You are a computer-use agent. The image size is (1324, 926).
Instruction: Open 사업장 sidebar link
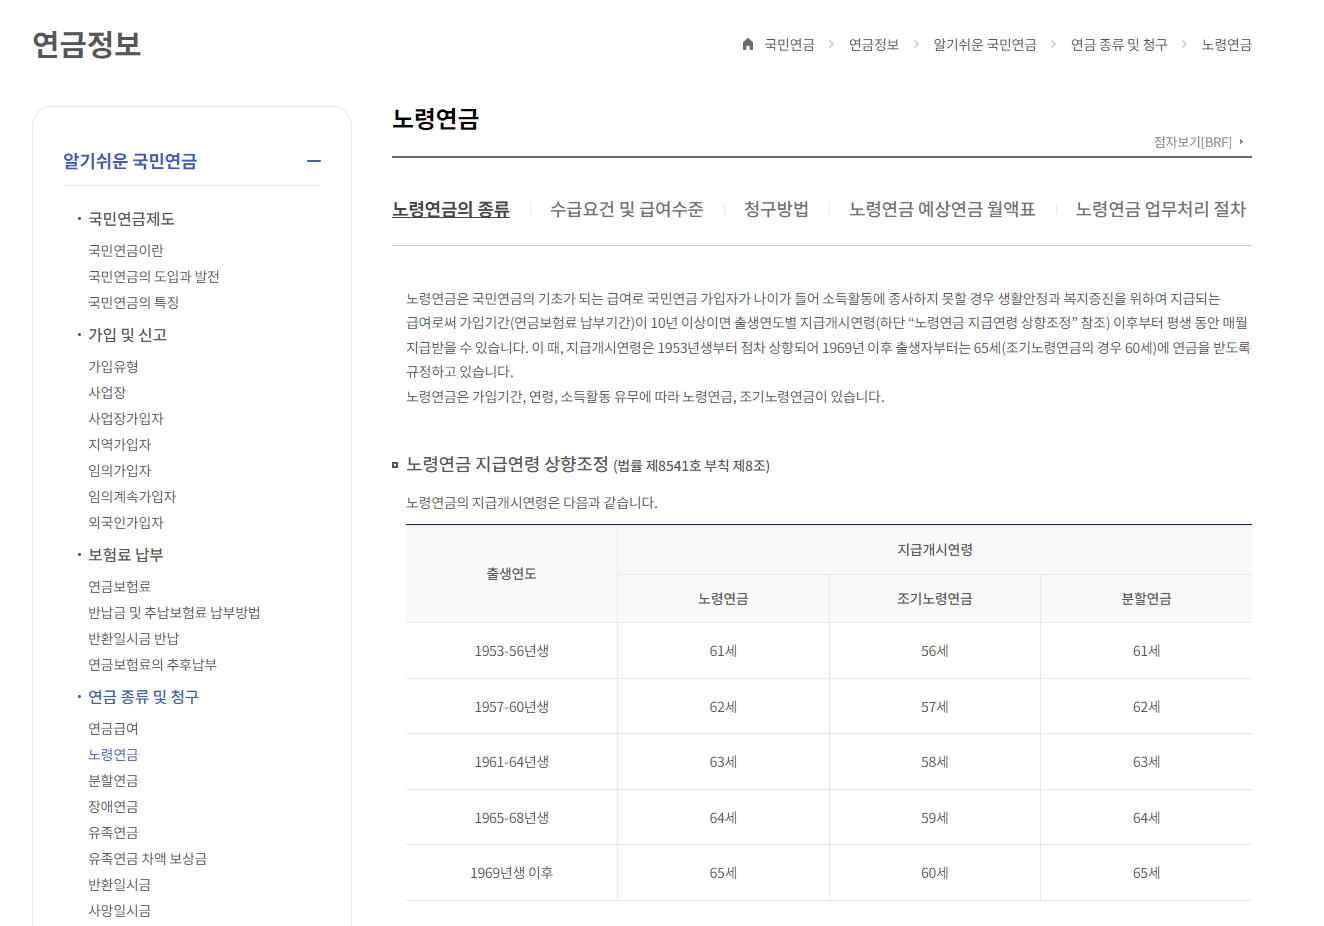click(x=107, y=393)
